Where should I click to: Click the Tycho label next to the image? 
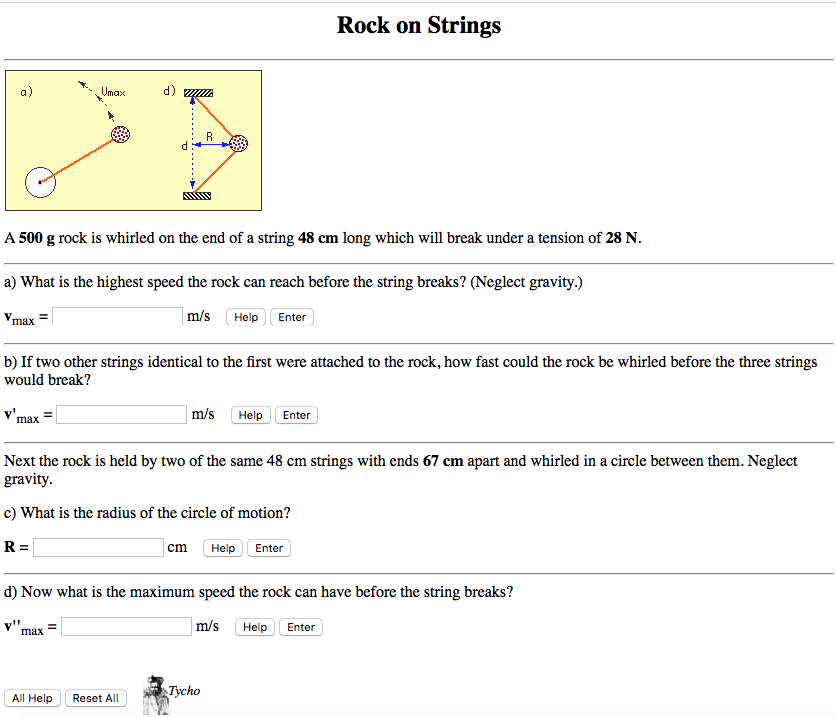[185, 690]
